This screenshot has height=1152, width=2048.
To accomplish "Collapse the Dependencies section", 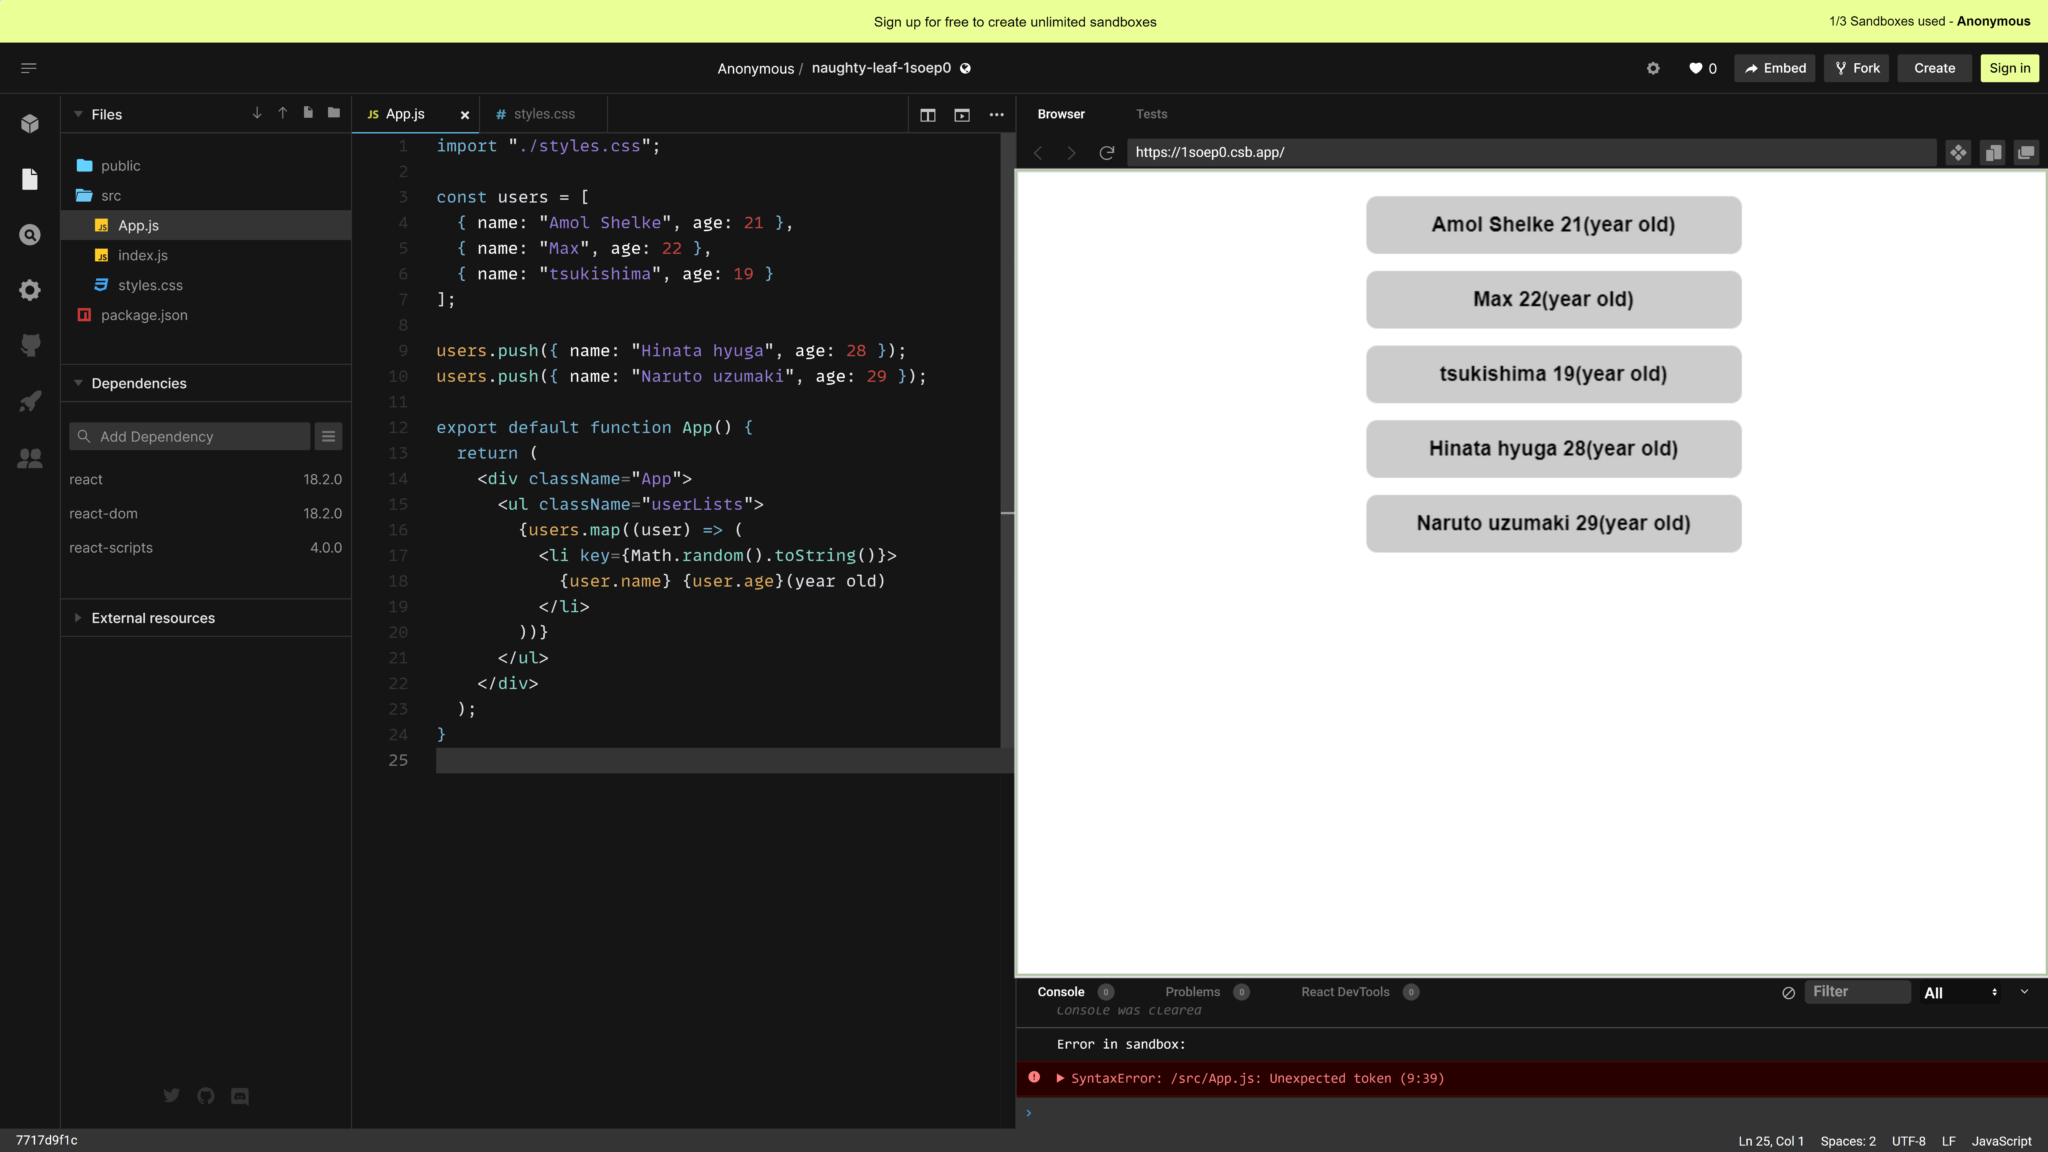I will click(x=78, y=383).
